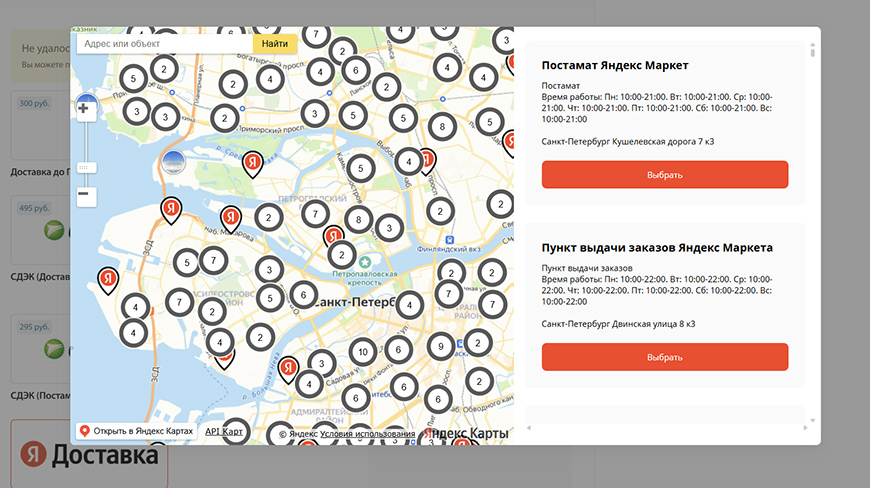
Task: Select the Yandex pin by Большая Нева
Action: click(x=288, y=370)
